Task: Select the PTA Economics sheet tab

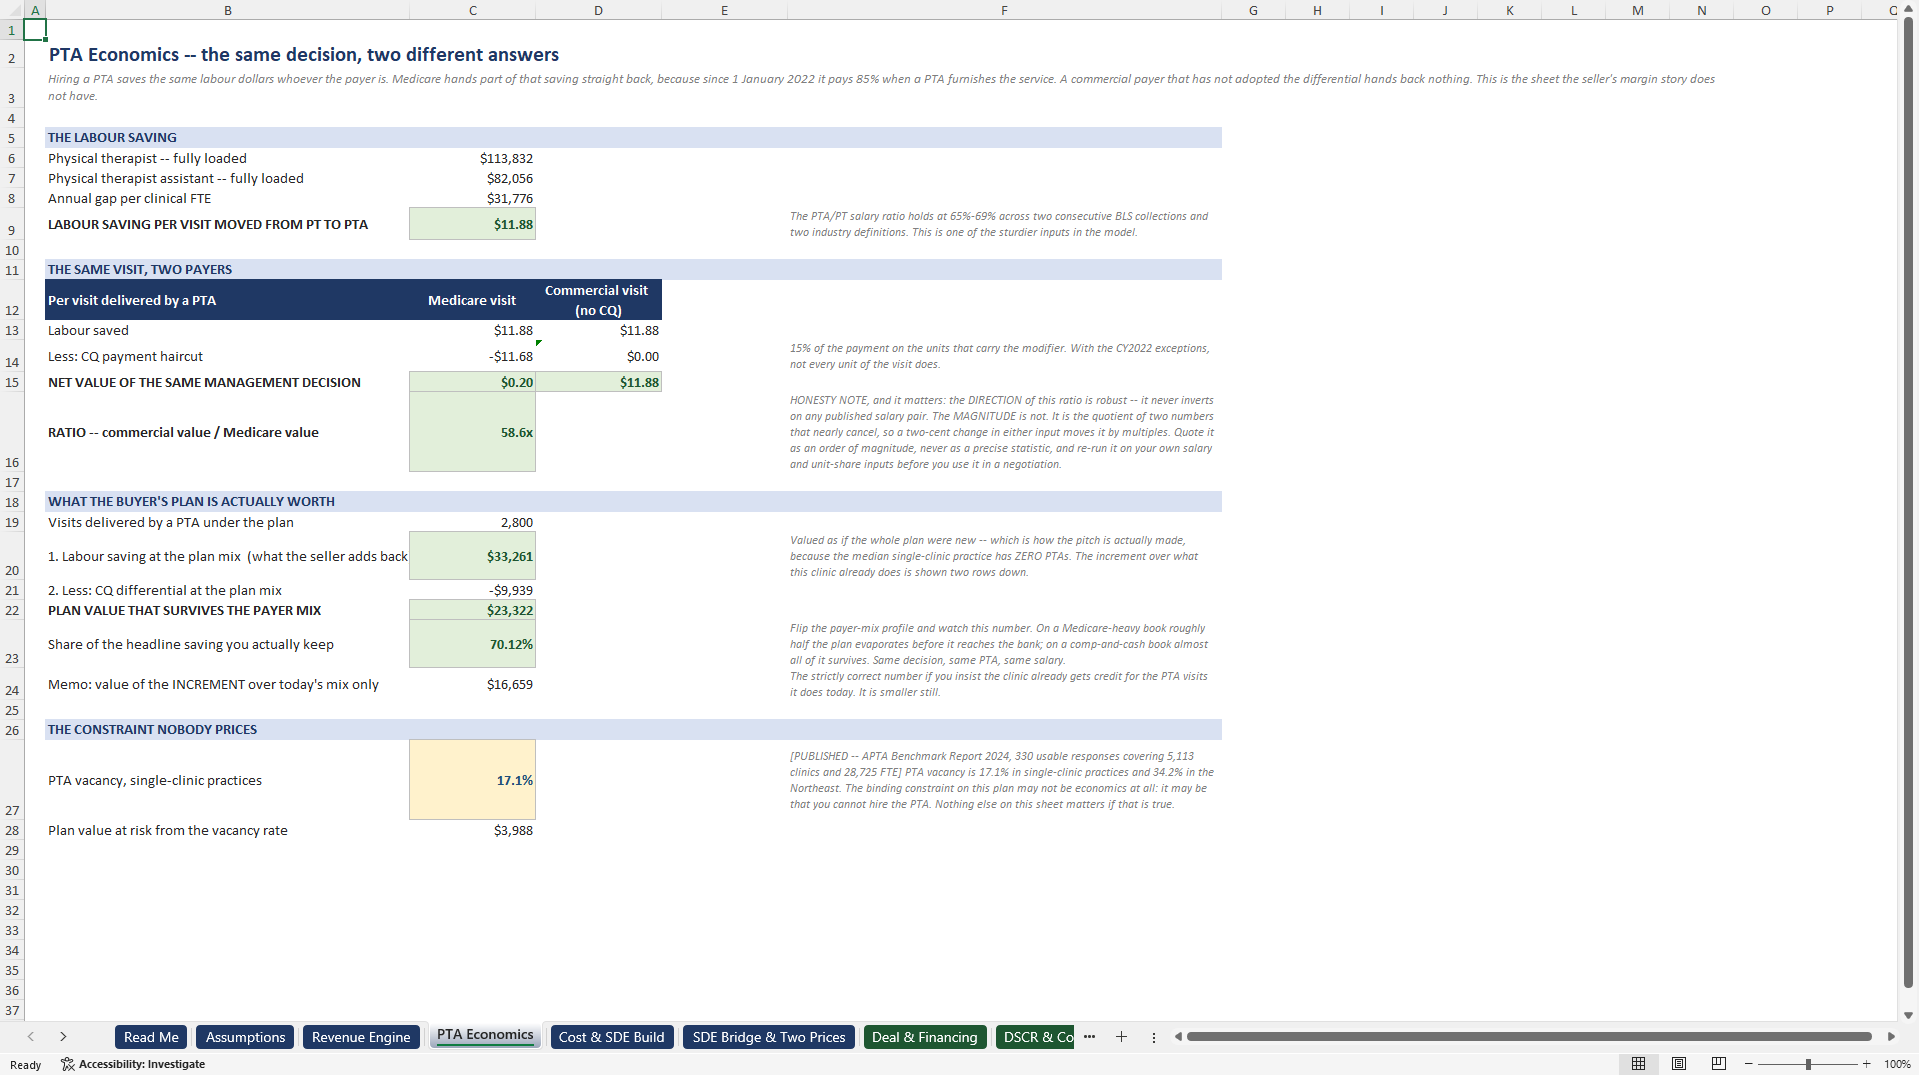Action: click(485, 1035)
